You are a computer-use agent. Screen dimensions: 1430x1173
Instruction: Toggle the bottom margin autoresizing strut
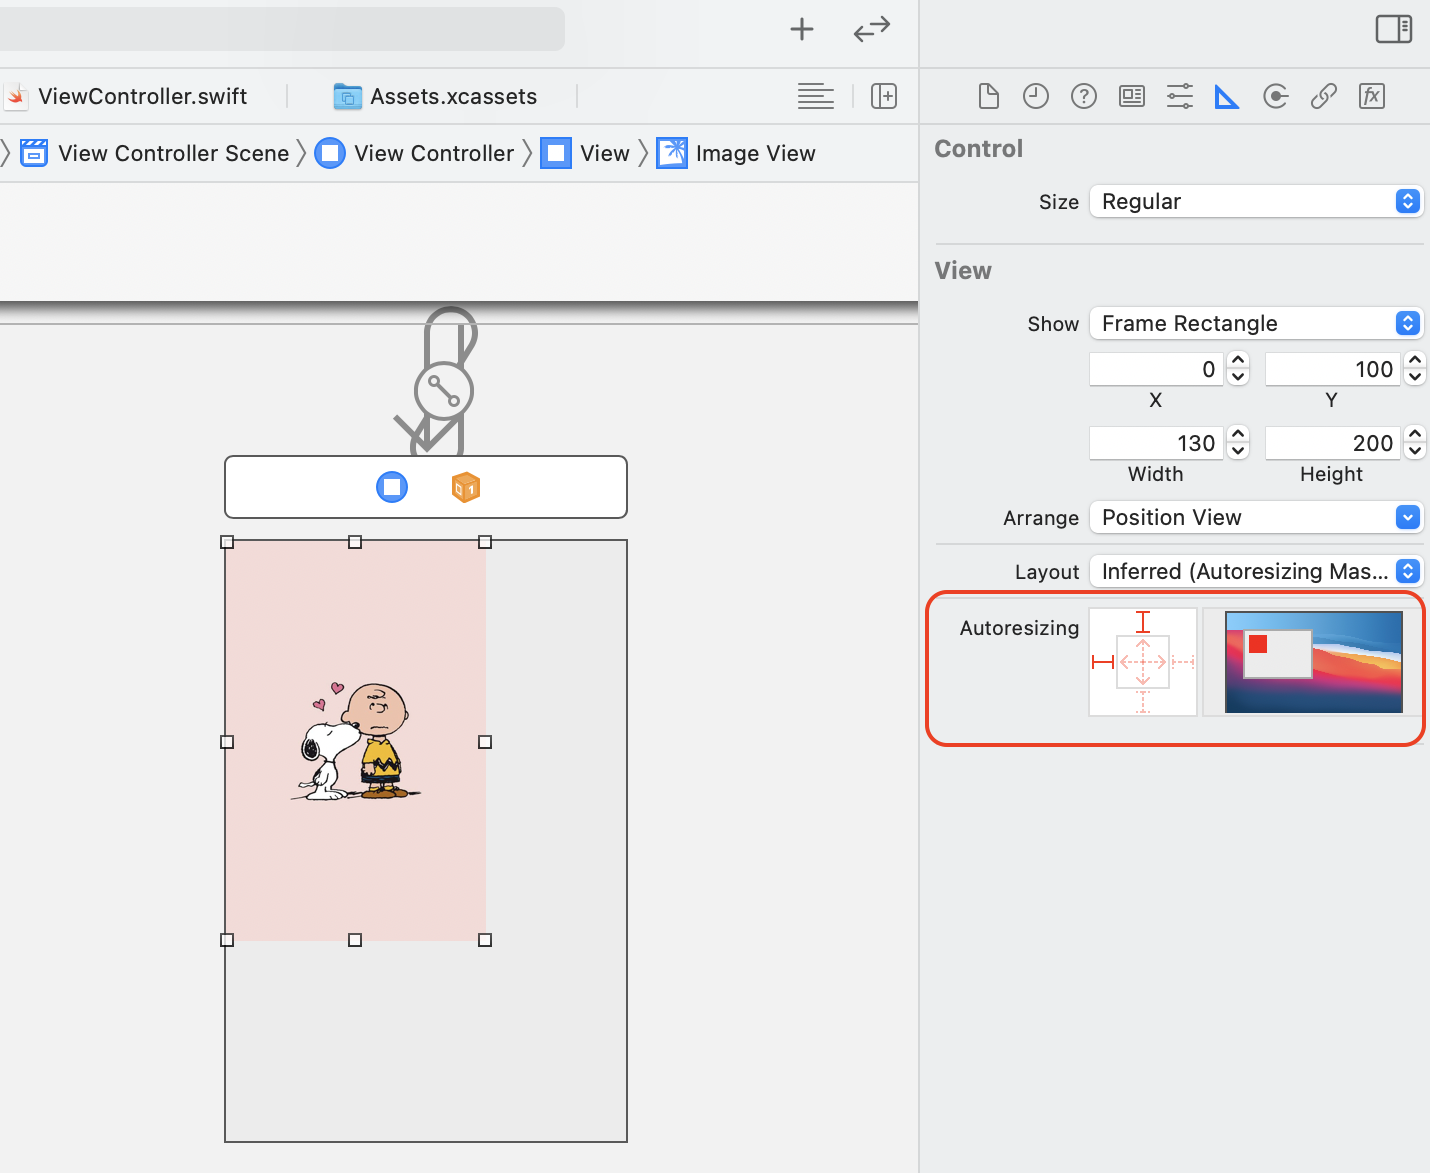tap(1143, 701)
